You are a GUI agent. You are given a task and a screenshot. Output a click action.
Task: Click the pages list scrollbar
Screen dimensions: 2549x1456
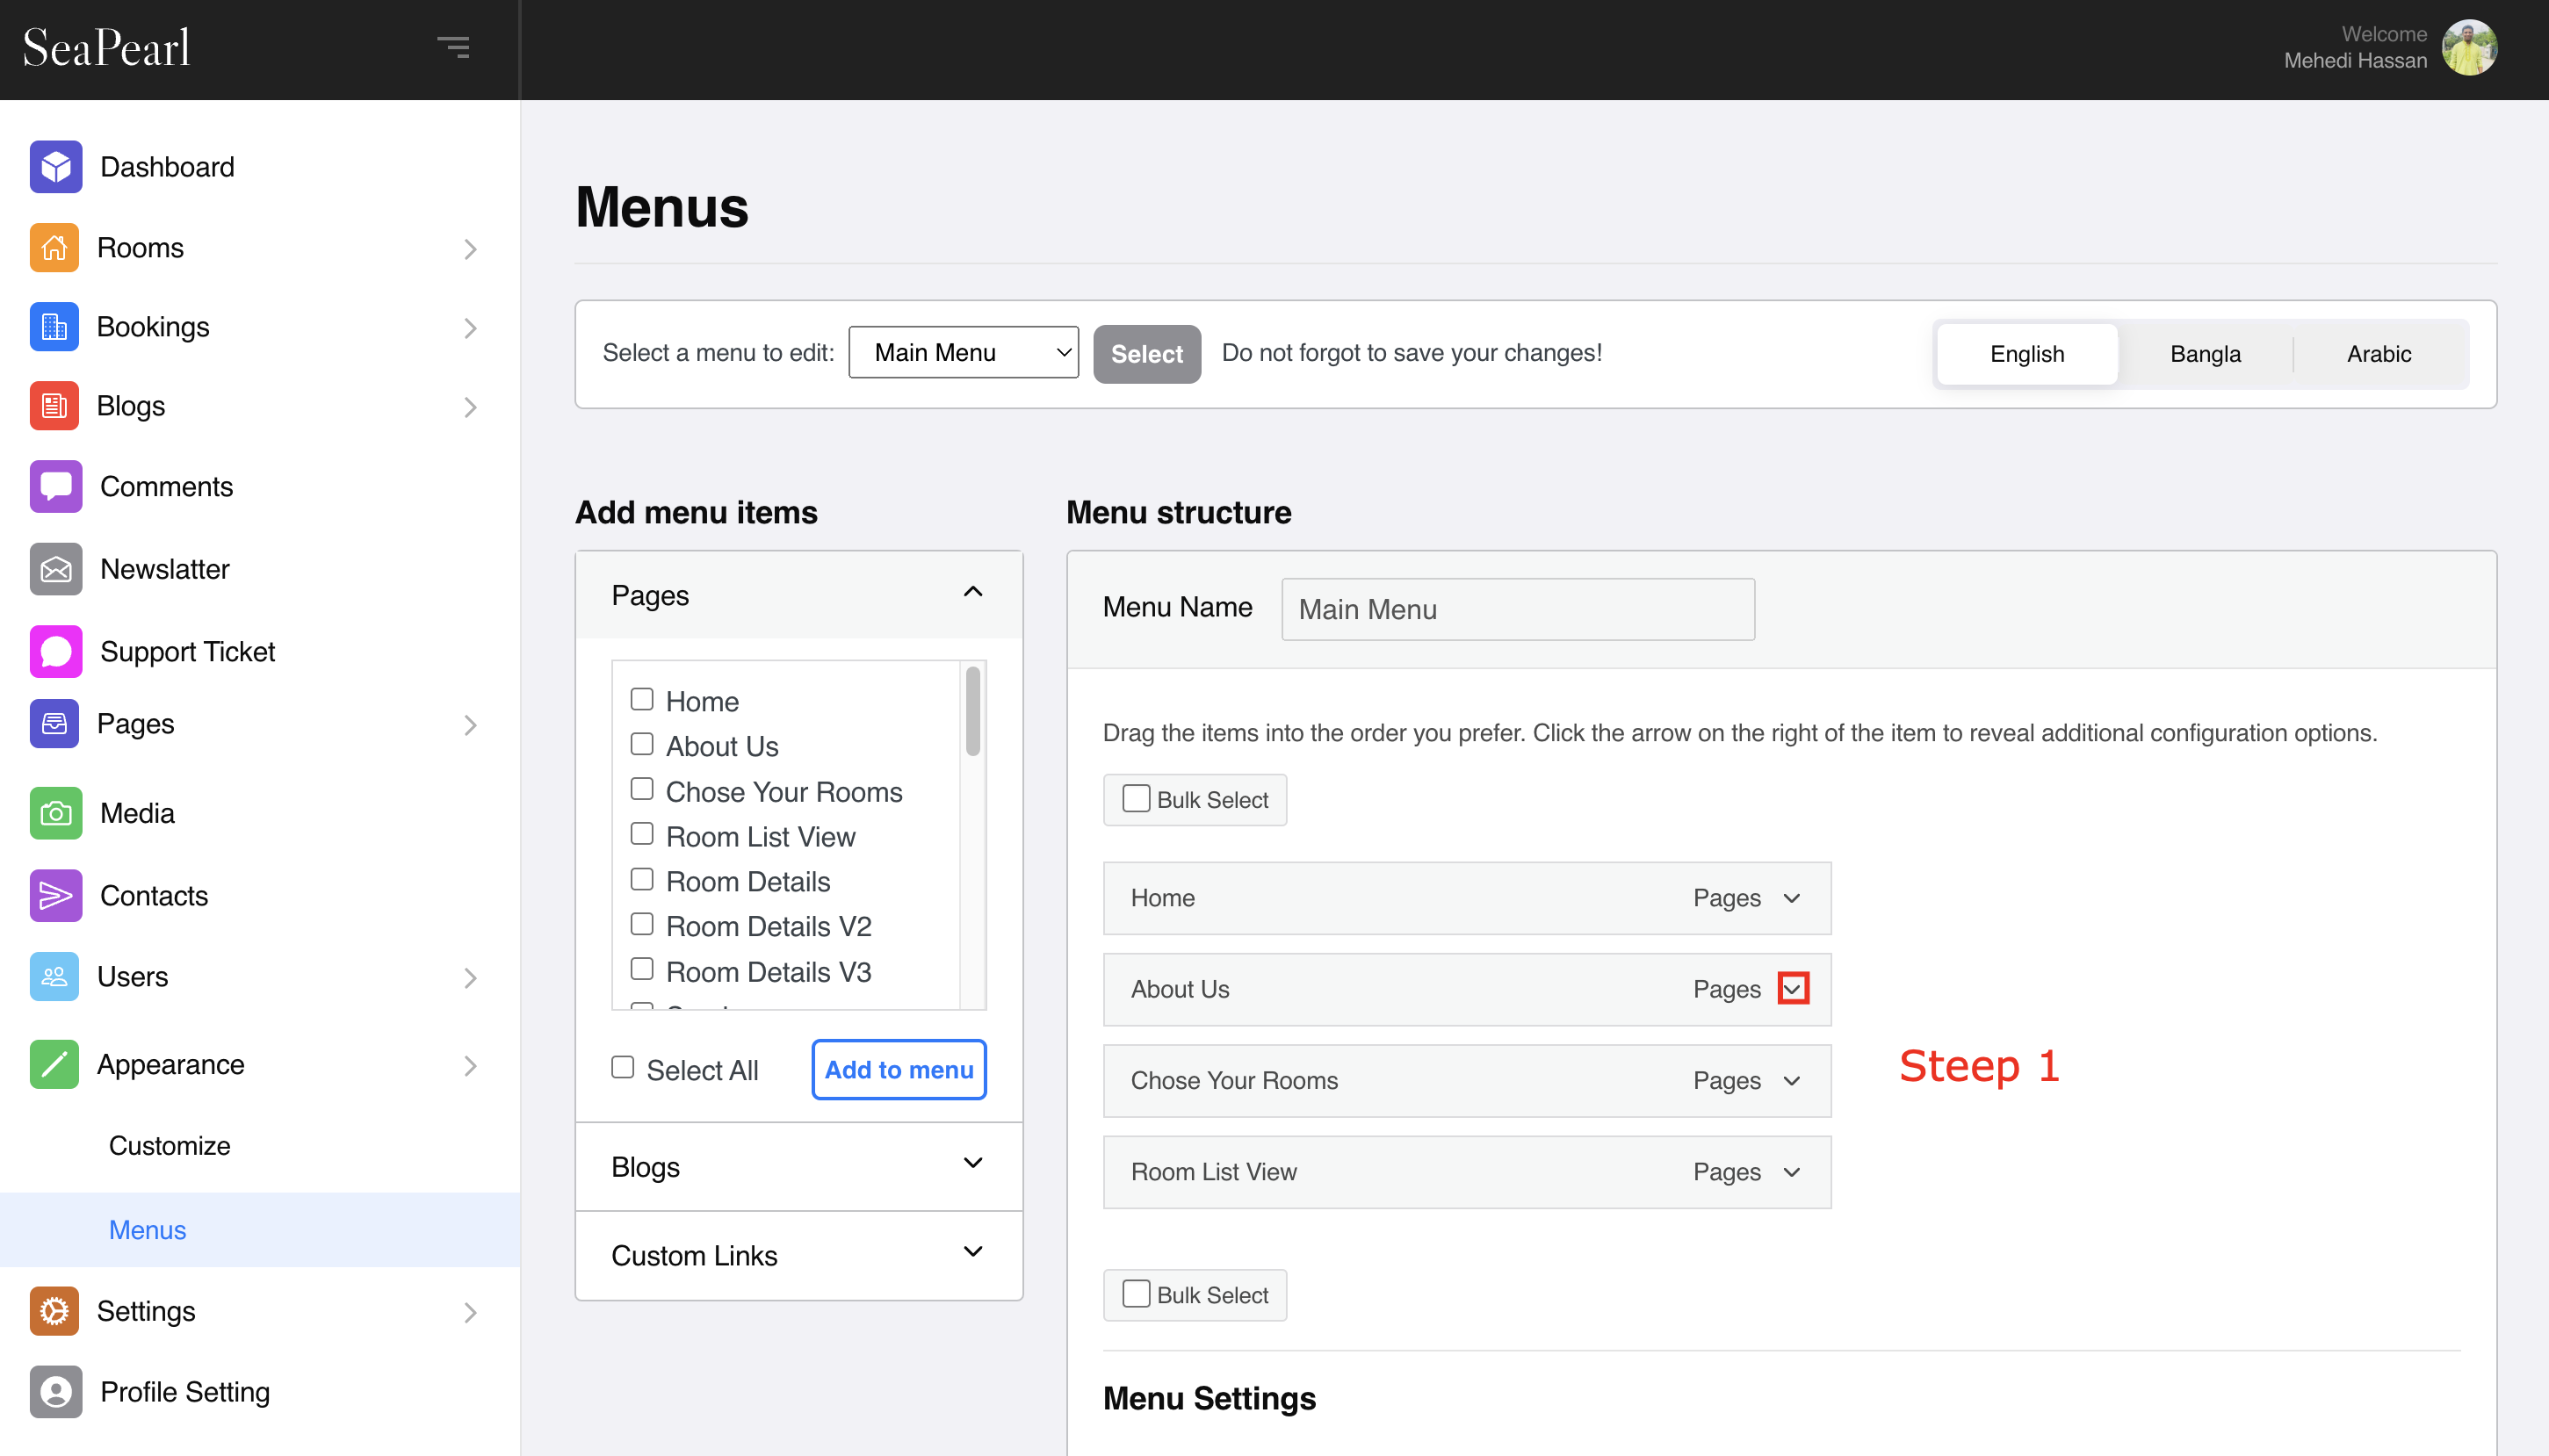coord(973,711)
